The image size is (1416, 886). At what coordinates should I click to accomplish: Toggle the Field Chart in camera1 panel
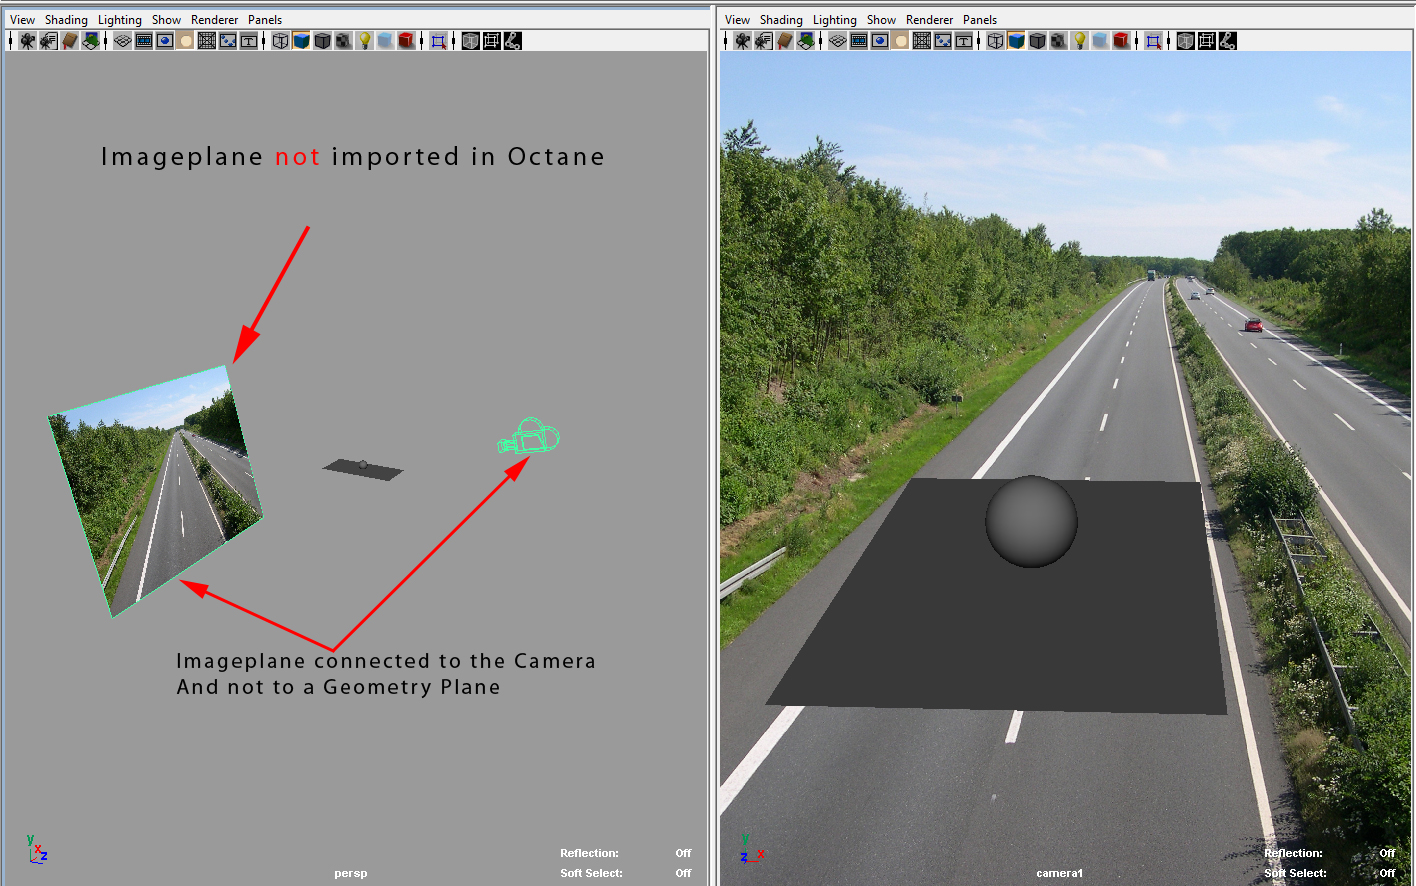922,41
